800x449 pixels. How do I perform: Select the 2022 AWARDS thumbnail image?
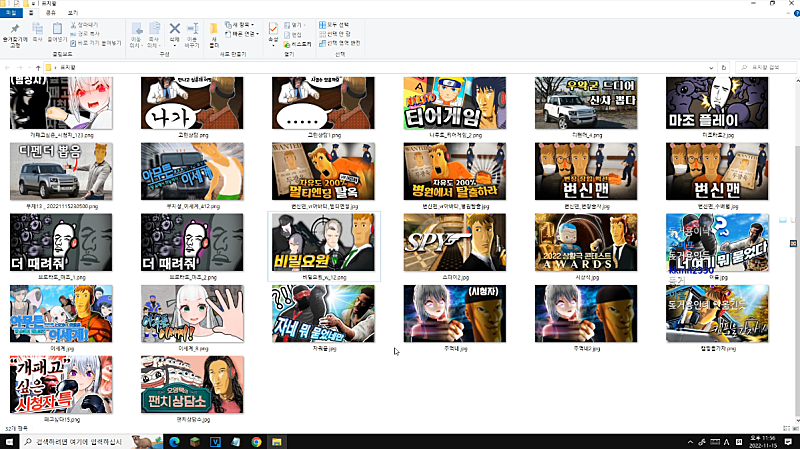click(x=585, y=240)
